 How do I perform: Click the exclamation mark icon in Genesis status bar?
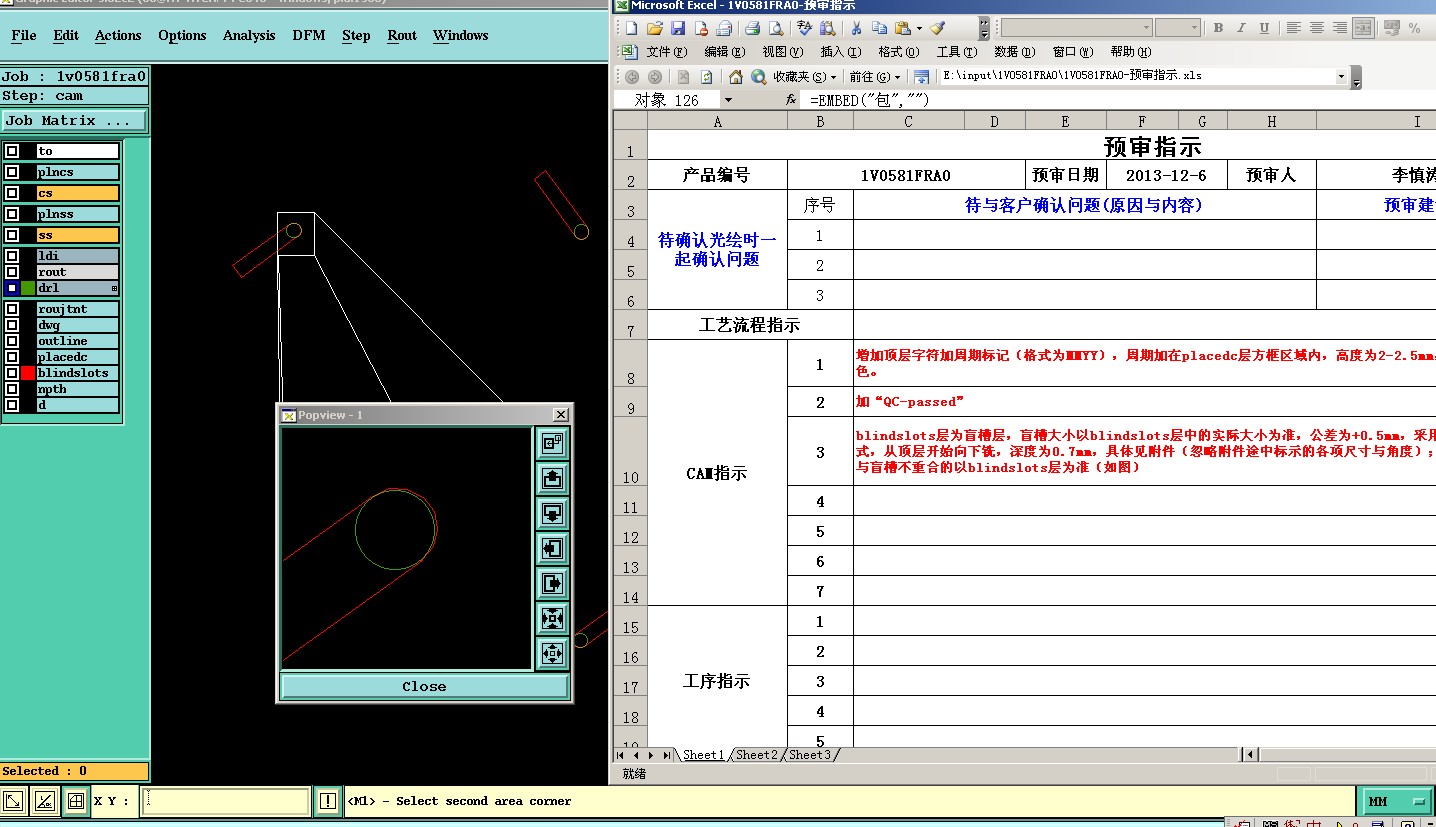tap(328, 801)
